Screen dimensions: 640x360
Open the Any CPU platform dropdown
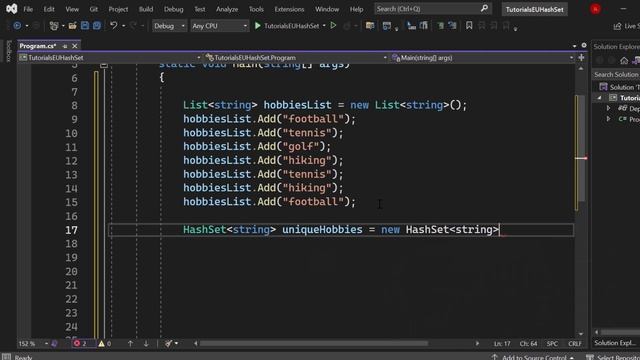[220, 26]
